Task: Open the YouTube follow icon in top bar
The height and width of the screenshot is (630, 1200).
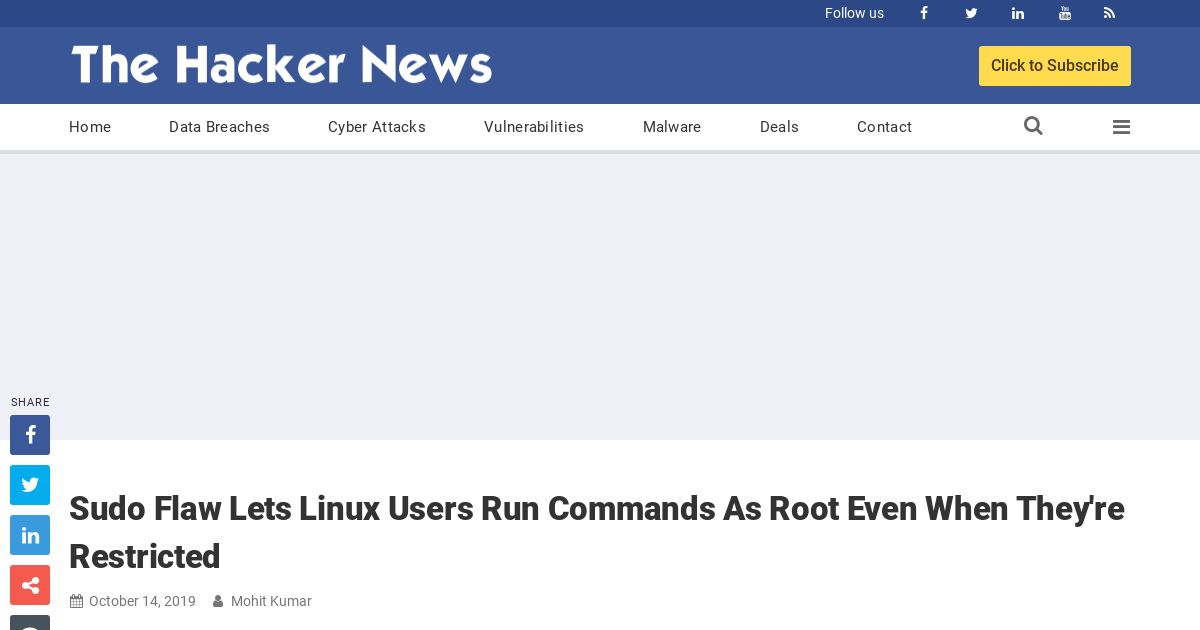Action: (x=1065, y=13)
